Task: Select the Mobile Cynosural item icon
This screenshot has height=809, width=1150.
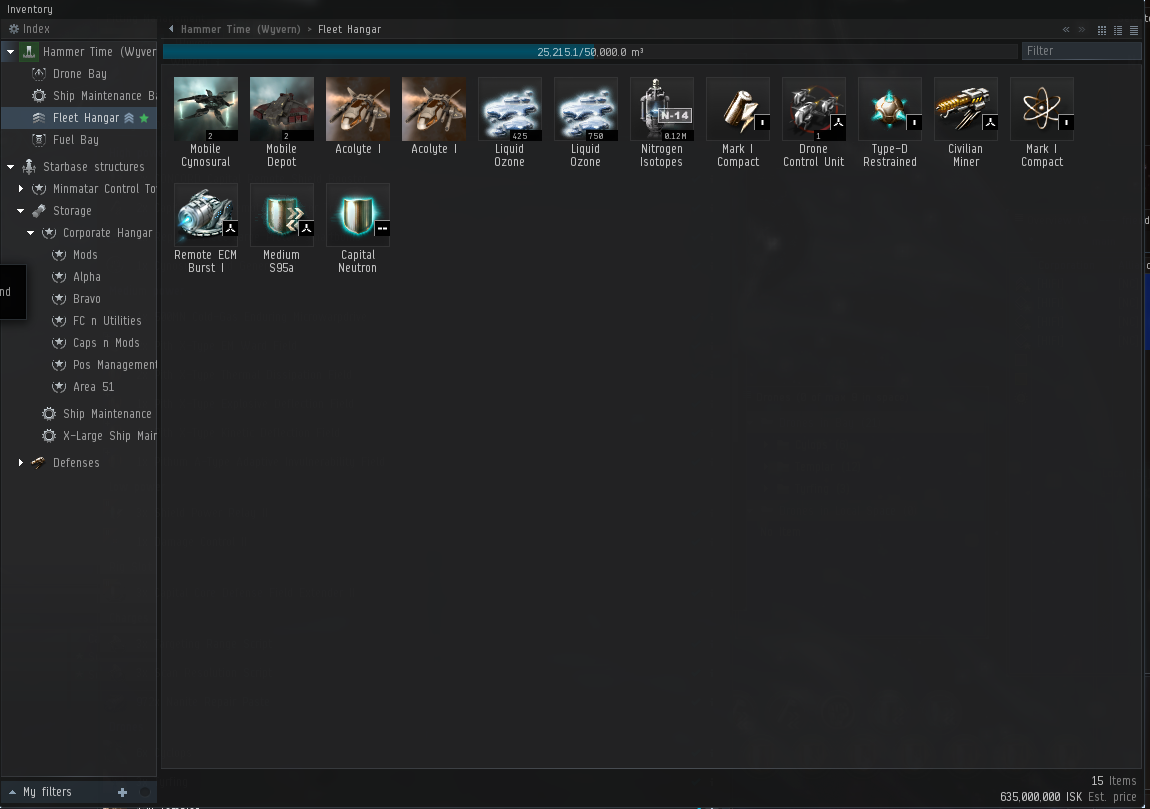Action: click(x=205, y=109)
